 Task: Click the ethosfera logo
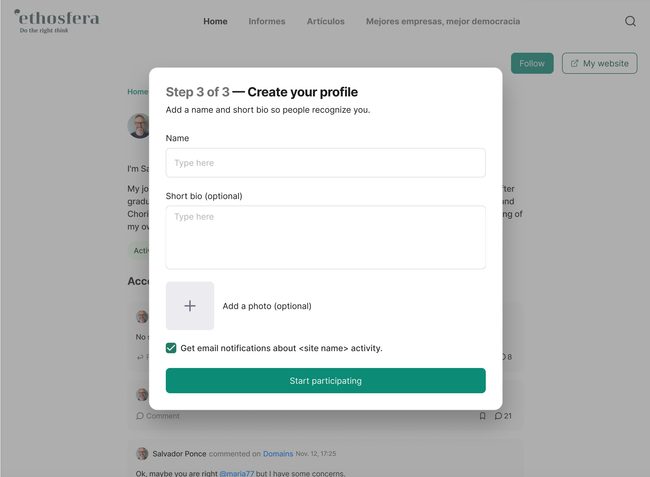tap(57, 20)
